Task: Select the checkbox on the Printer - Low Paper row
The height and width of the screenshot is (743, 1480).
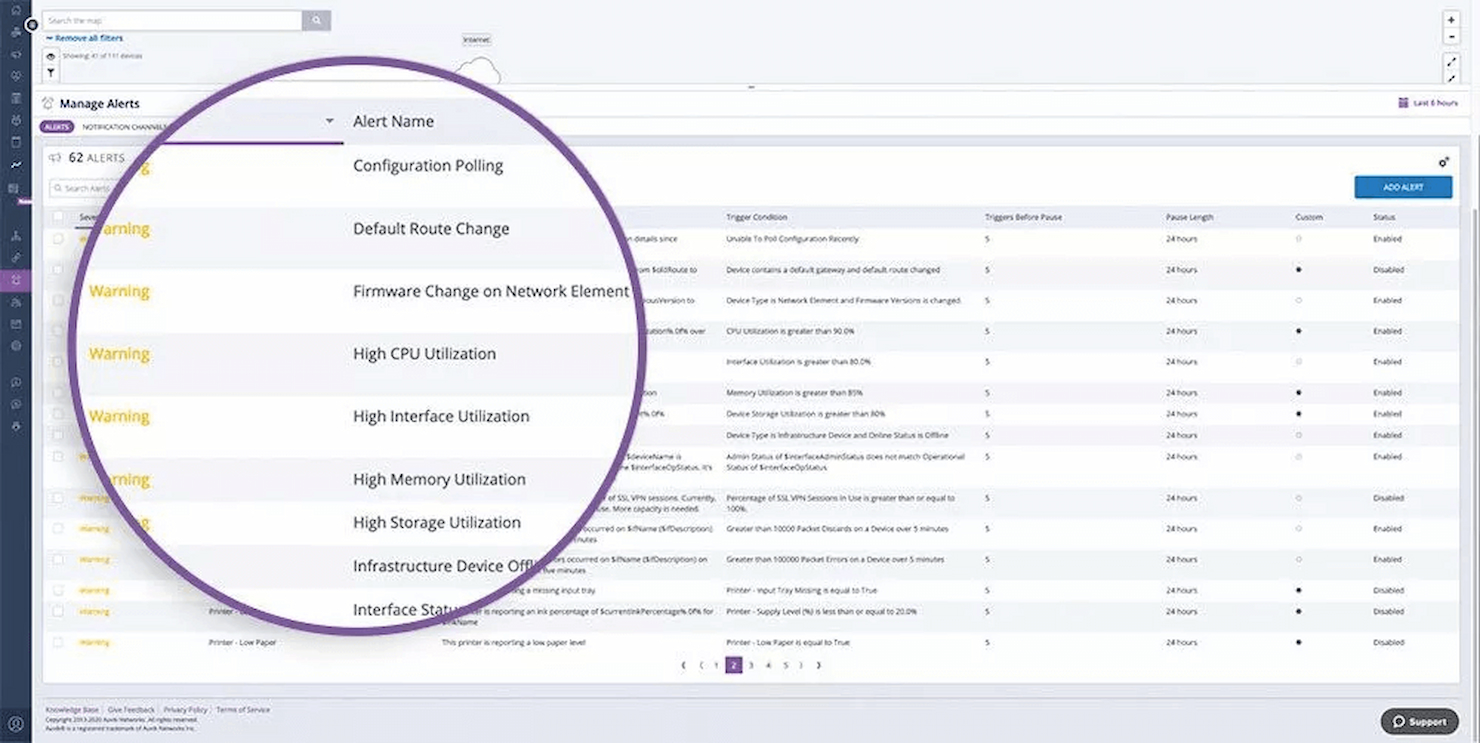Action: click(x=57, y=642)
